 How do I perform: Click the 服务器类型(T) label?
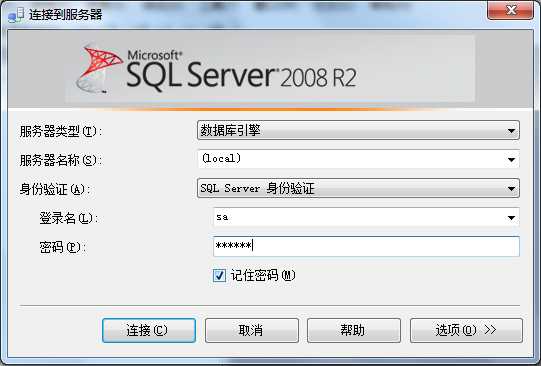[61, 131]
